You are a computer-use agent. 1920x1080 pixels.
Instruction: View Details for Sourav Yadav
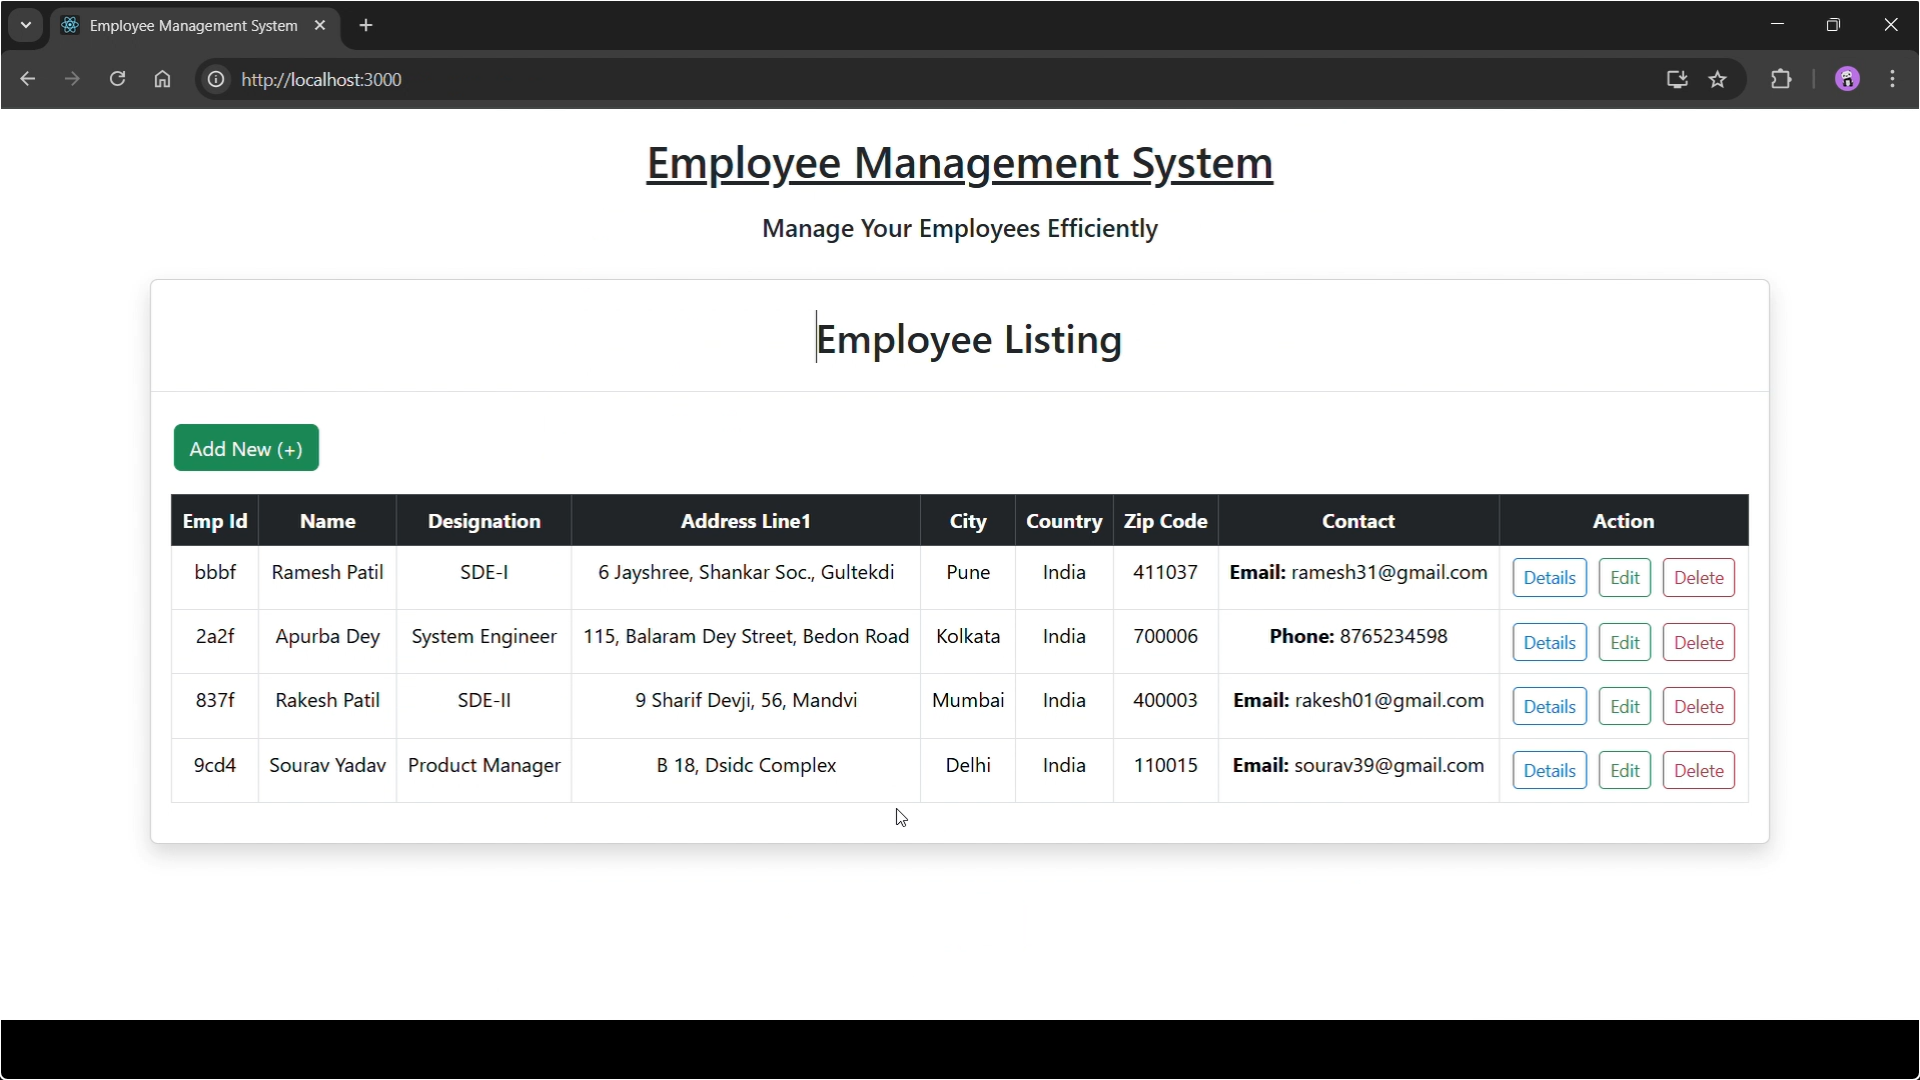[1549, 770]
